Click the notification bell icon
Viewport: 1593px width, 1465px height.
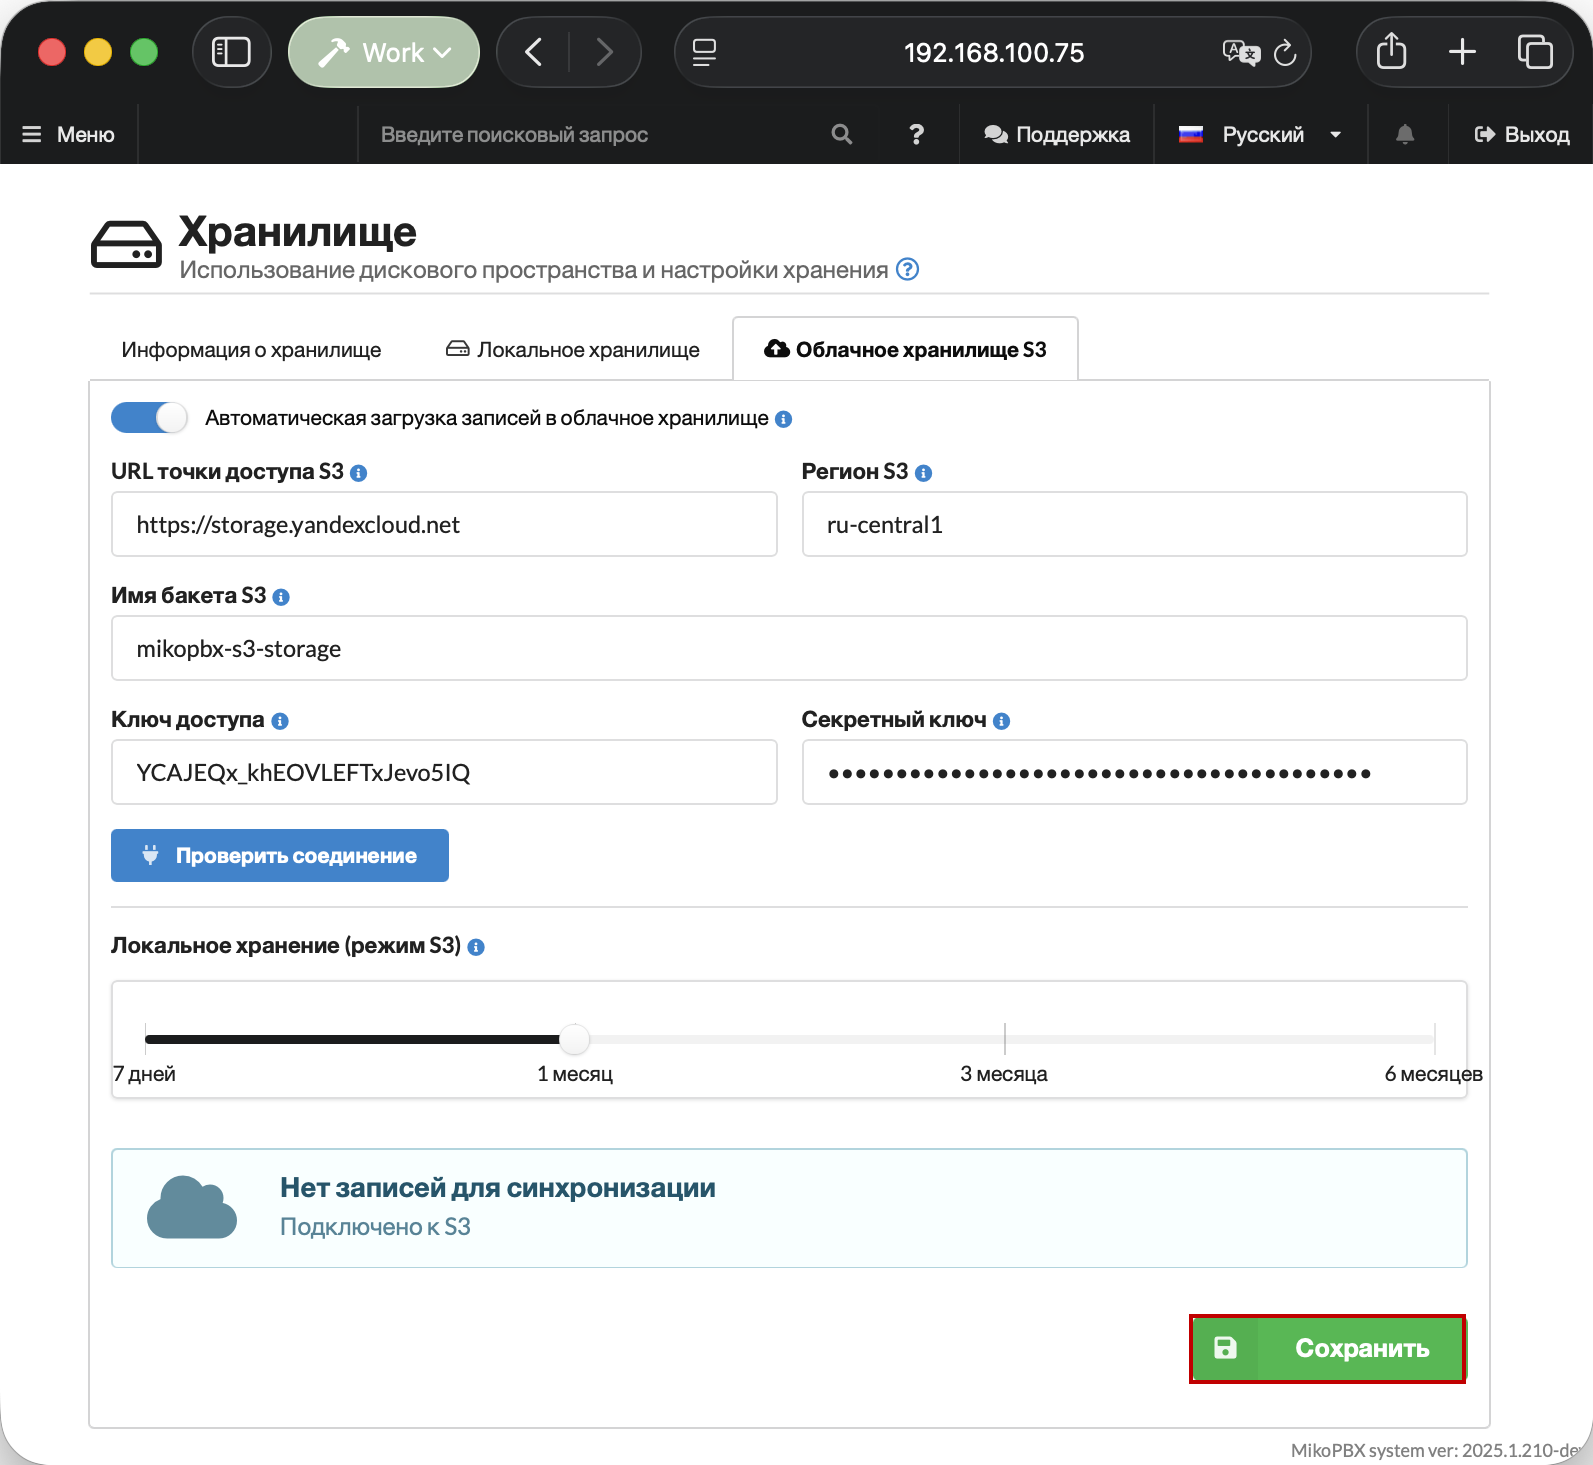coord(1405,135)
